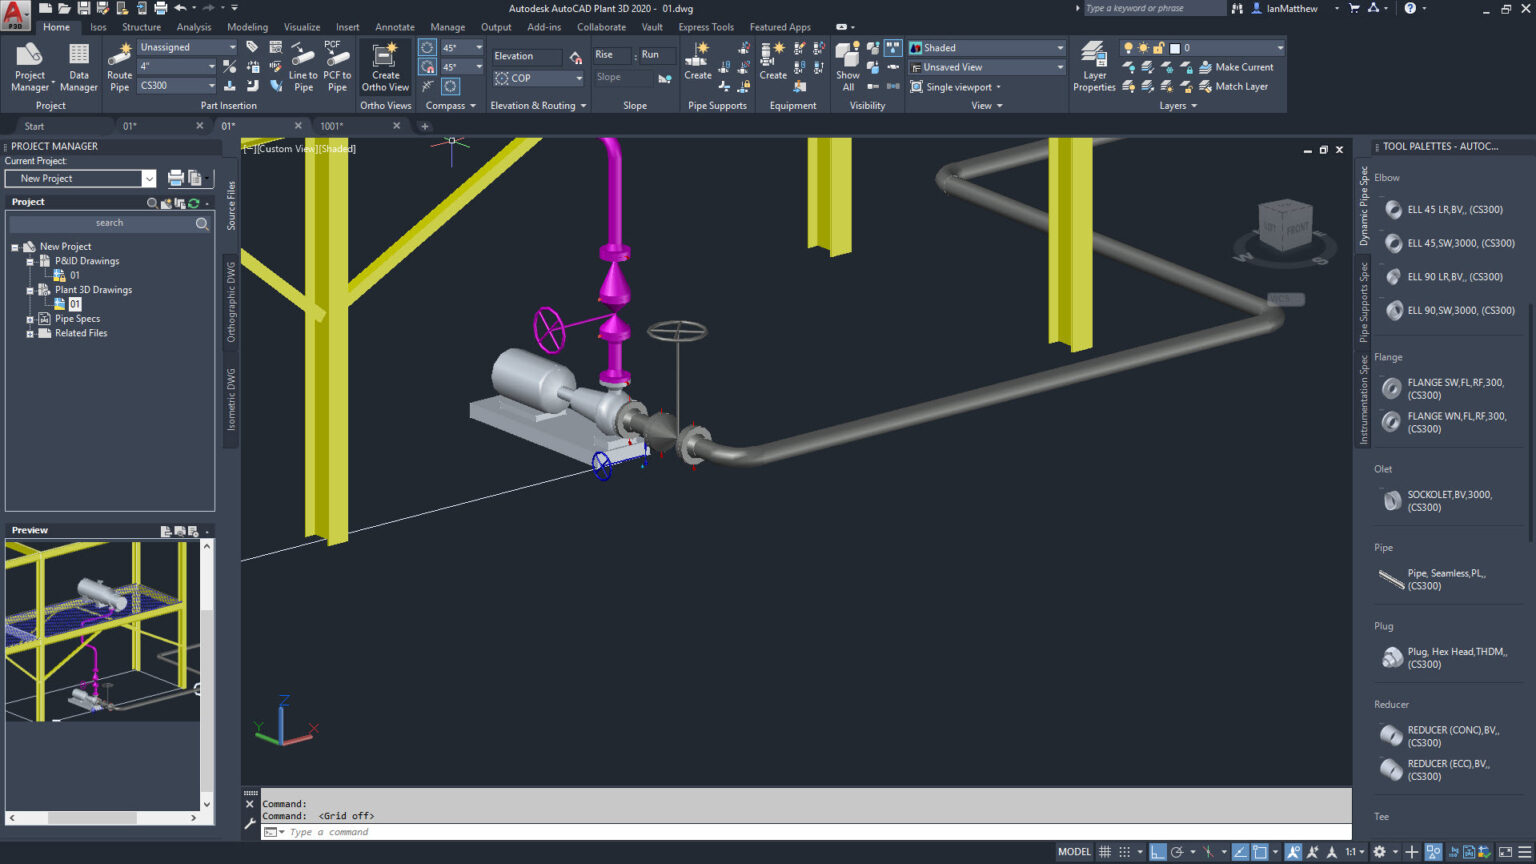This screenshot has width=1536, height=864.
Task: Click Show All in Visibility panel
Action: [x=847, y=66]
